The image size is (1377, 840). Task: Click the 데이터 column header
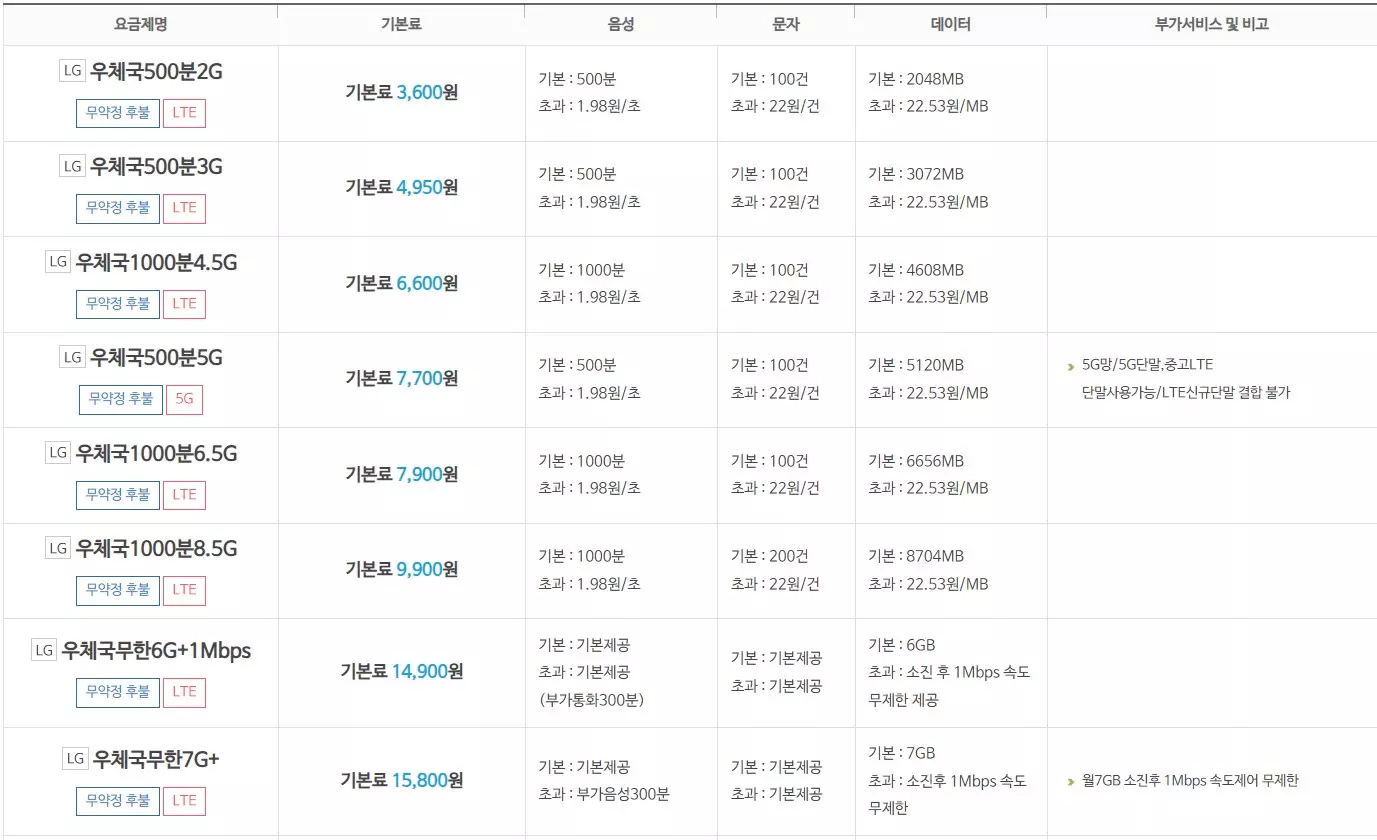pos(951,24)
